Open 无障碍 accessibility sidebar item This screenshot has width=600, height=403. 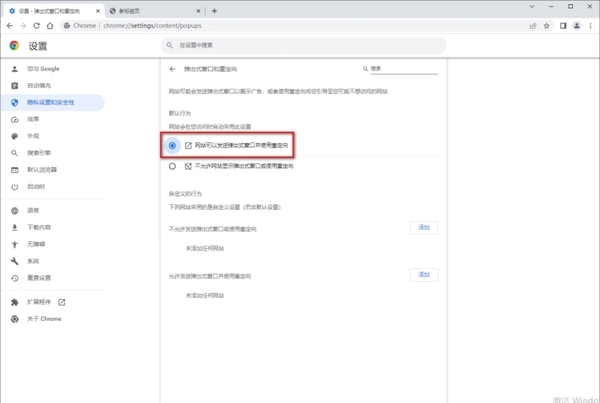click(53, 244)
